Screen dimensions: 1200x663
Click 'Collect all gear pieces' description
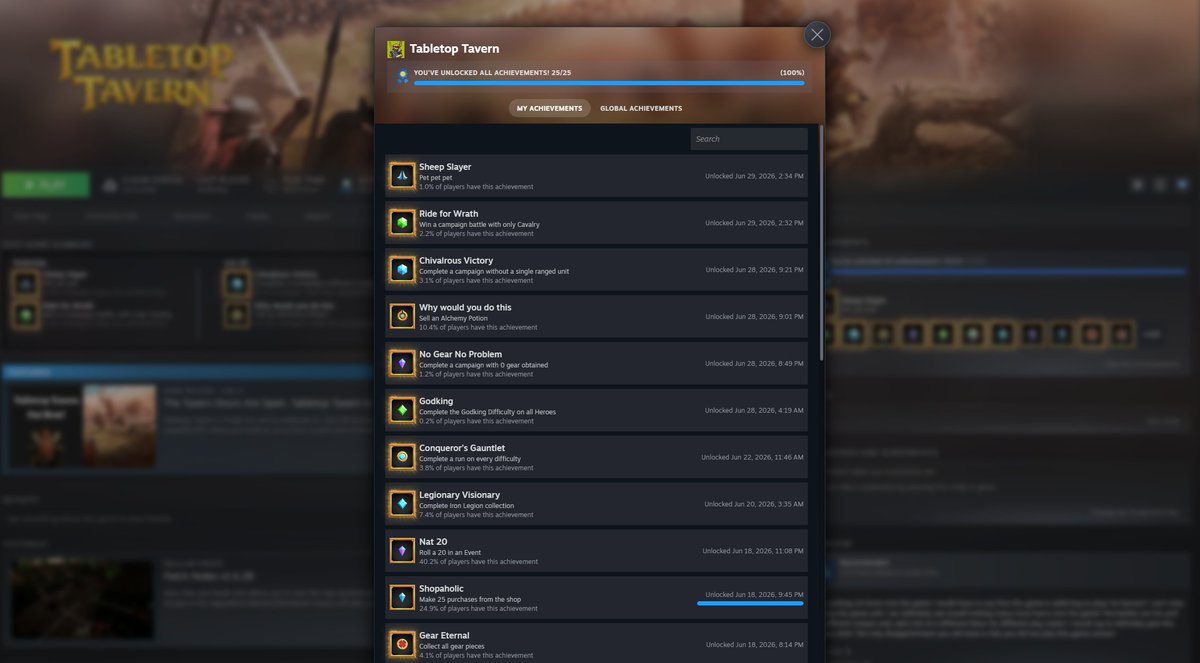coord(452,647)
